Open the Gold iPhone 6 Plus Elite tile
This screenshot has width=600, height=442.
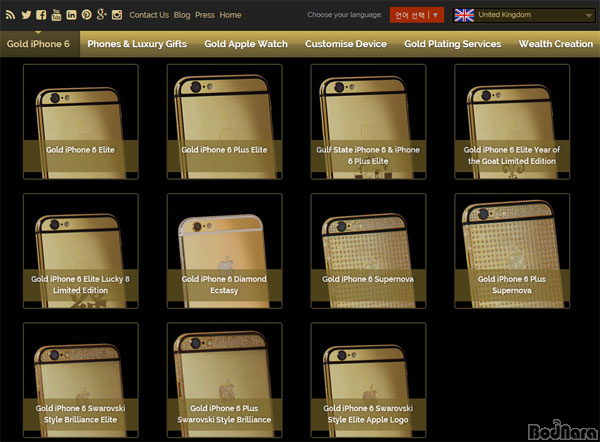(x=225, y=122)
